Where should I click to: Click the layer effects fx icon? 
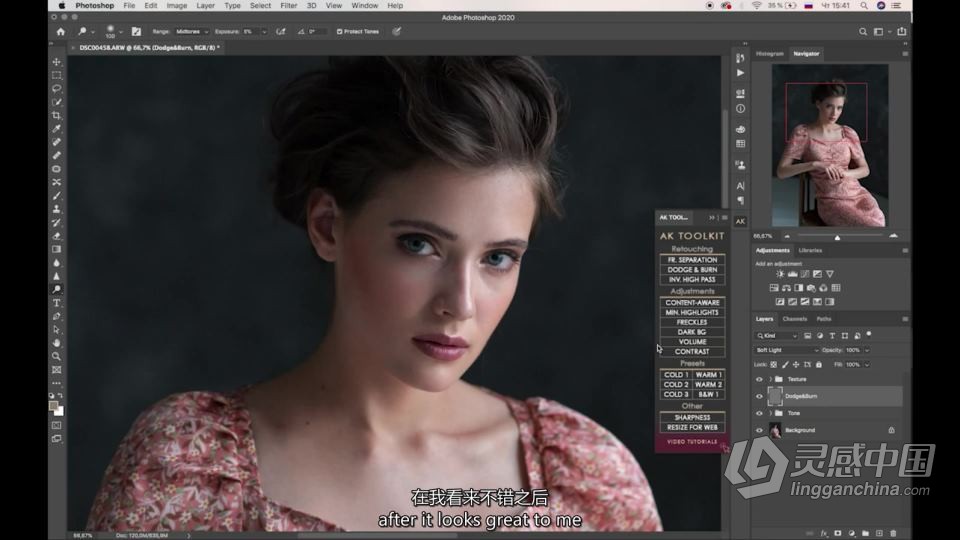[x=824, y=534]
